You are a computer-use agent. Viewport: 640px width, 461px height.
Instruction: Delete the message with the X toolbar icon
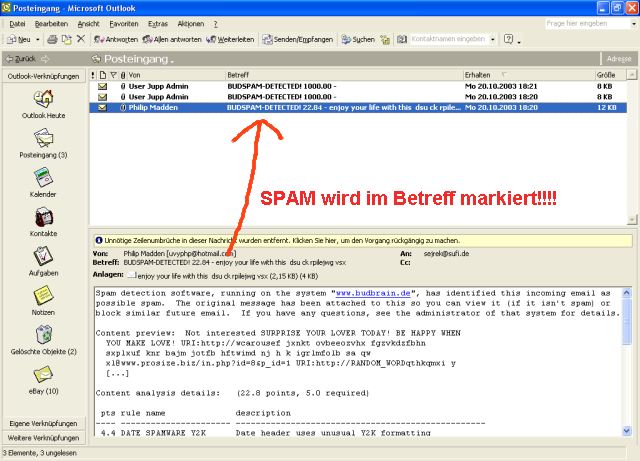pyautogui.click(x=80, y=40)
